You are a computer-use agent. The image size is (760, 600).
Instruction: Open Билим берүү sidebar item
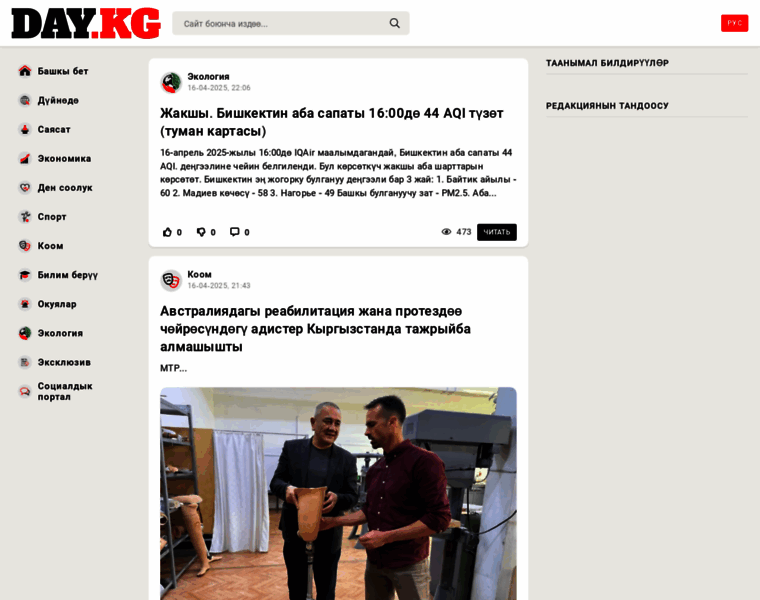coord(67,275)
